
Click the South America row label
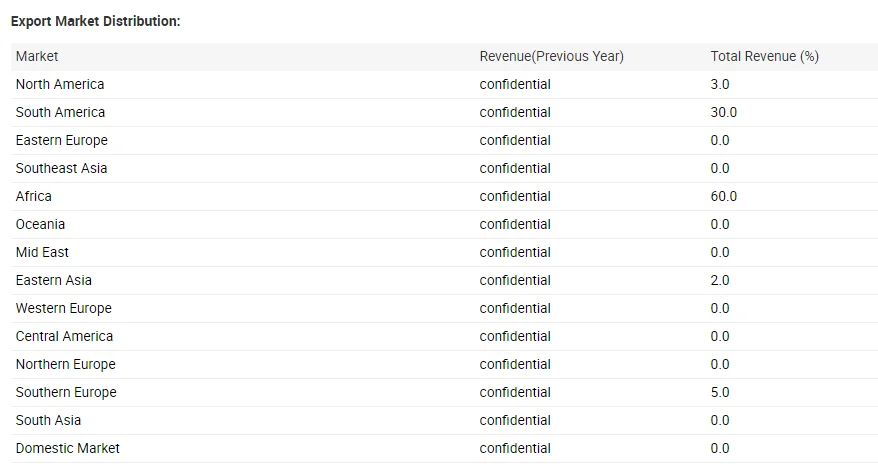pyautogui.click(x=60, y=112)
